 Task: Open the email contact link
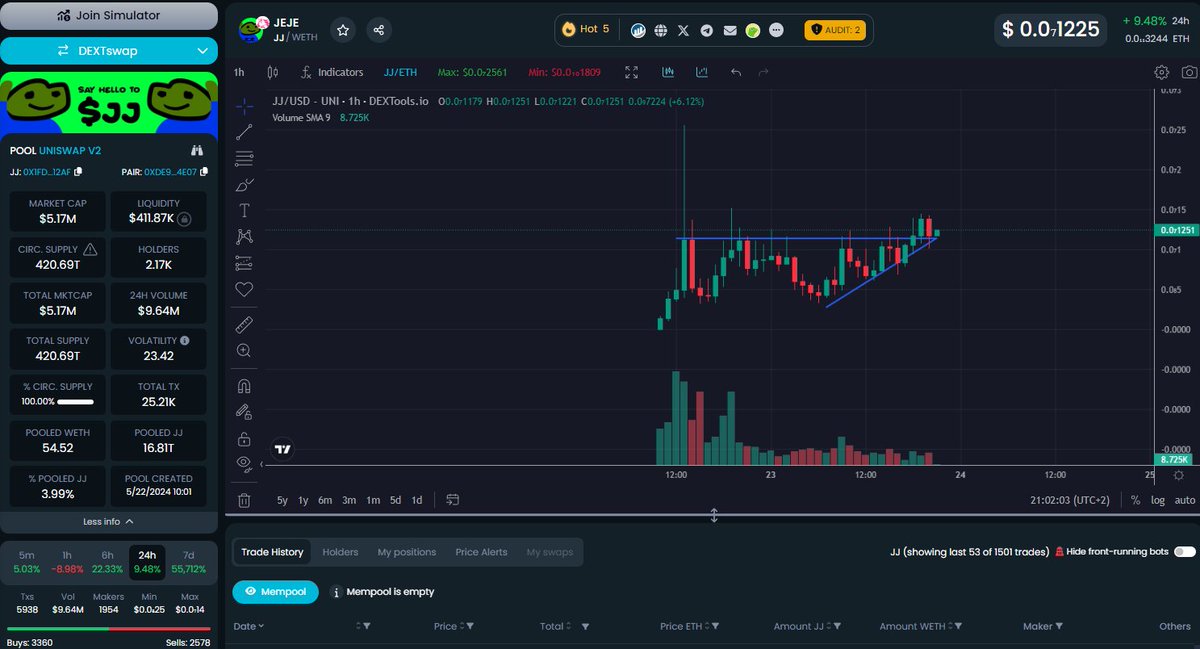click(x=730, y=30)
